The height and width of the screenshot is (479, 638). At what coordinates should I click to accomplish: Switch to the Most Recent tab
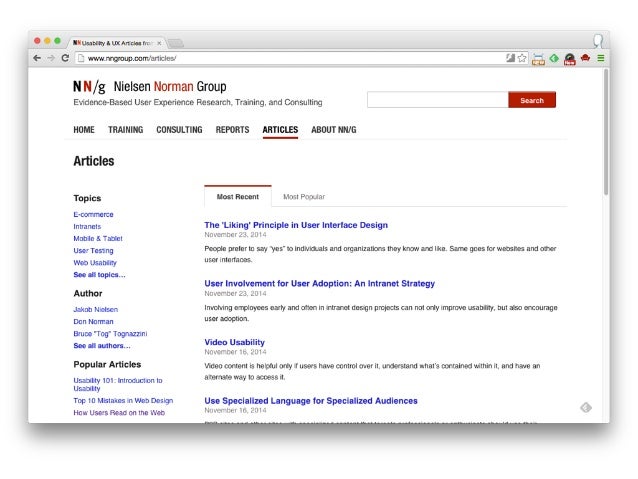coord(238,197)
